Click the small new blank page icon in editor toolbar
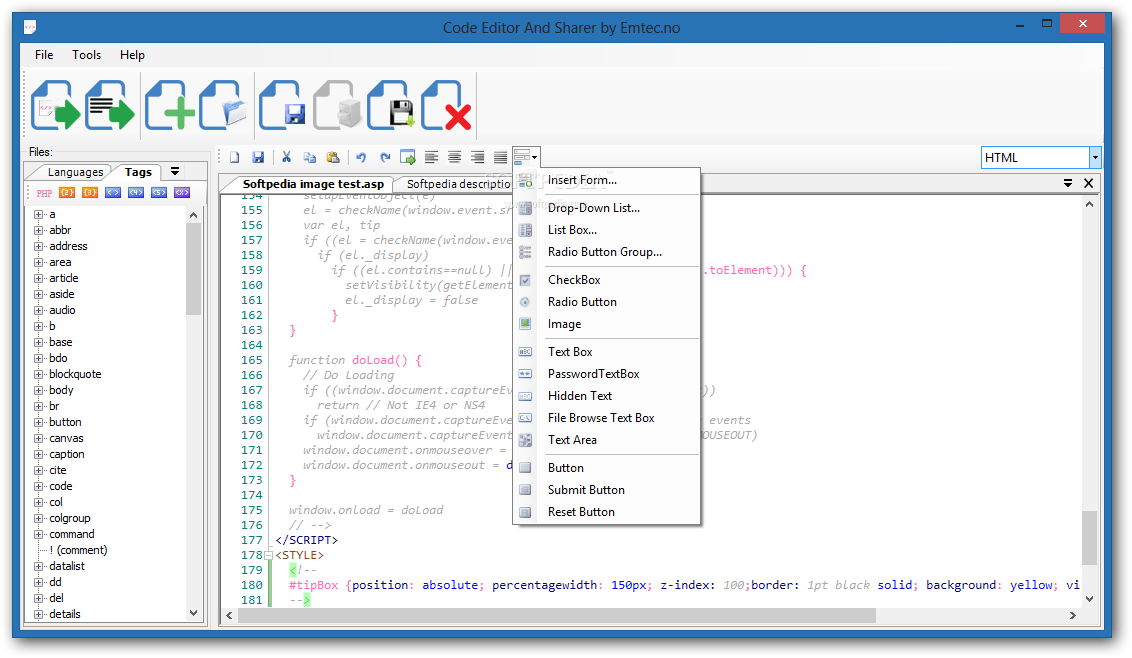The image size is (1132, 658). click(x=235, y=157)
